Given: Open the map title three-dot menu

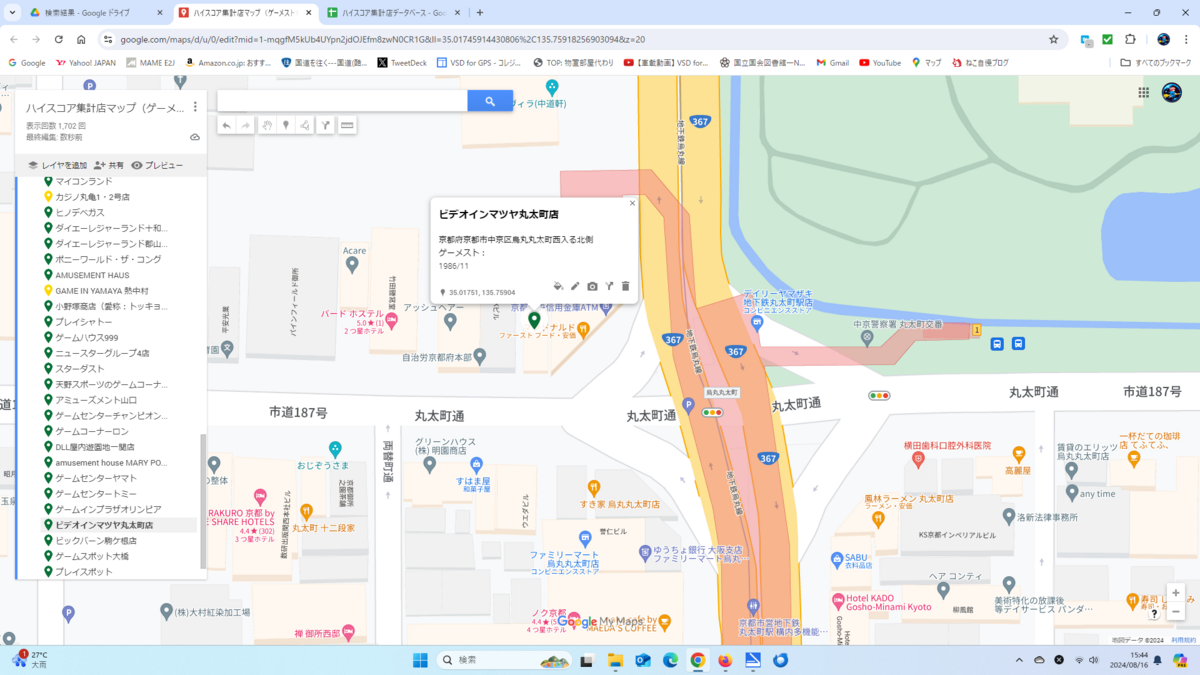Looking at the screenshot, I should tap(195, 107).
